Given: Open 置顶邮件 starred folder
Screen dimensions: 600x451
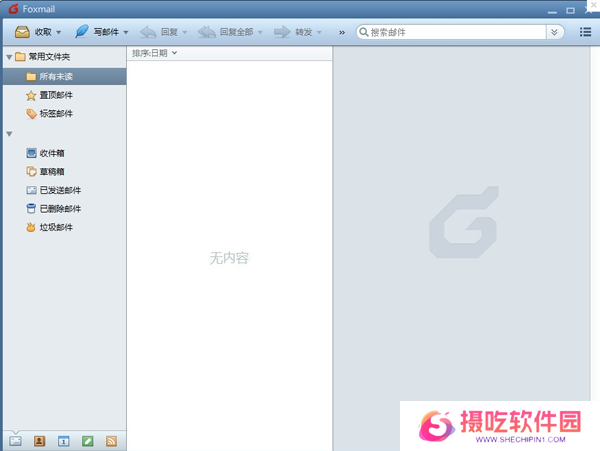Looking at the screenshot, I should (x=56, y=95).
